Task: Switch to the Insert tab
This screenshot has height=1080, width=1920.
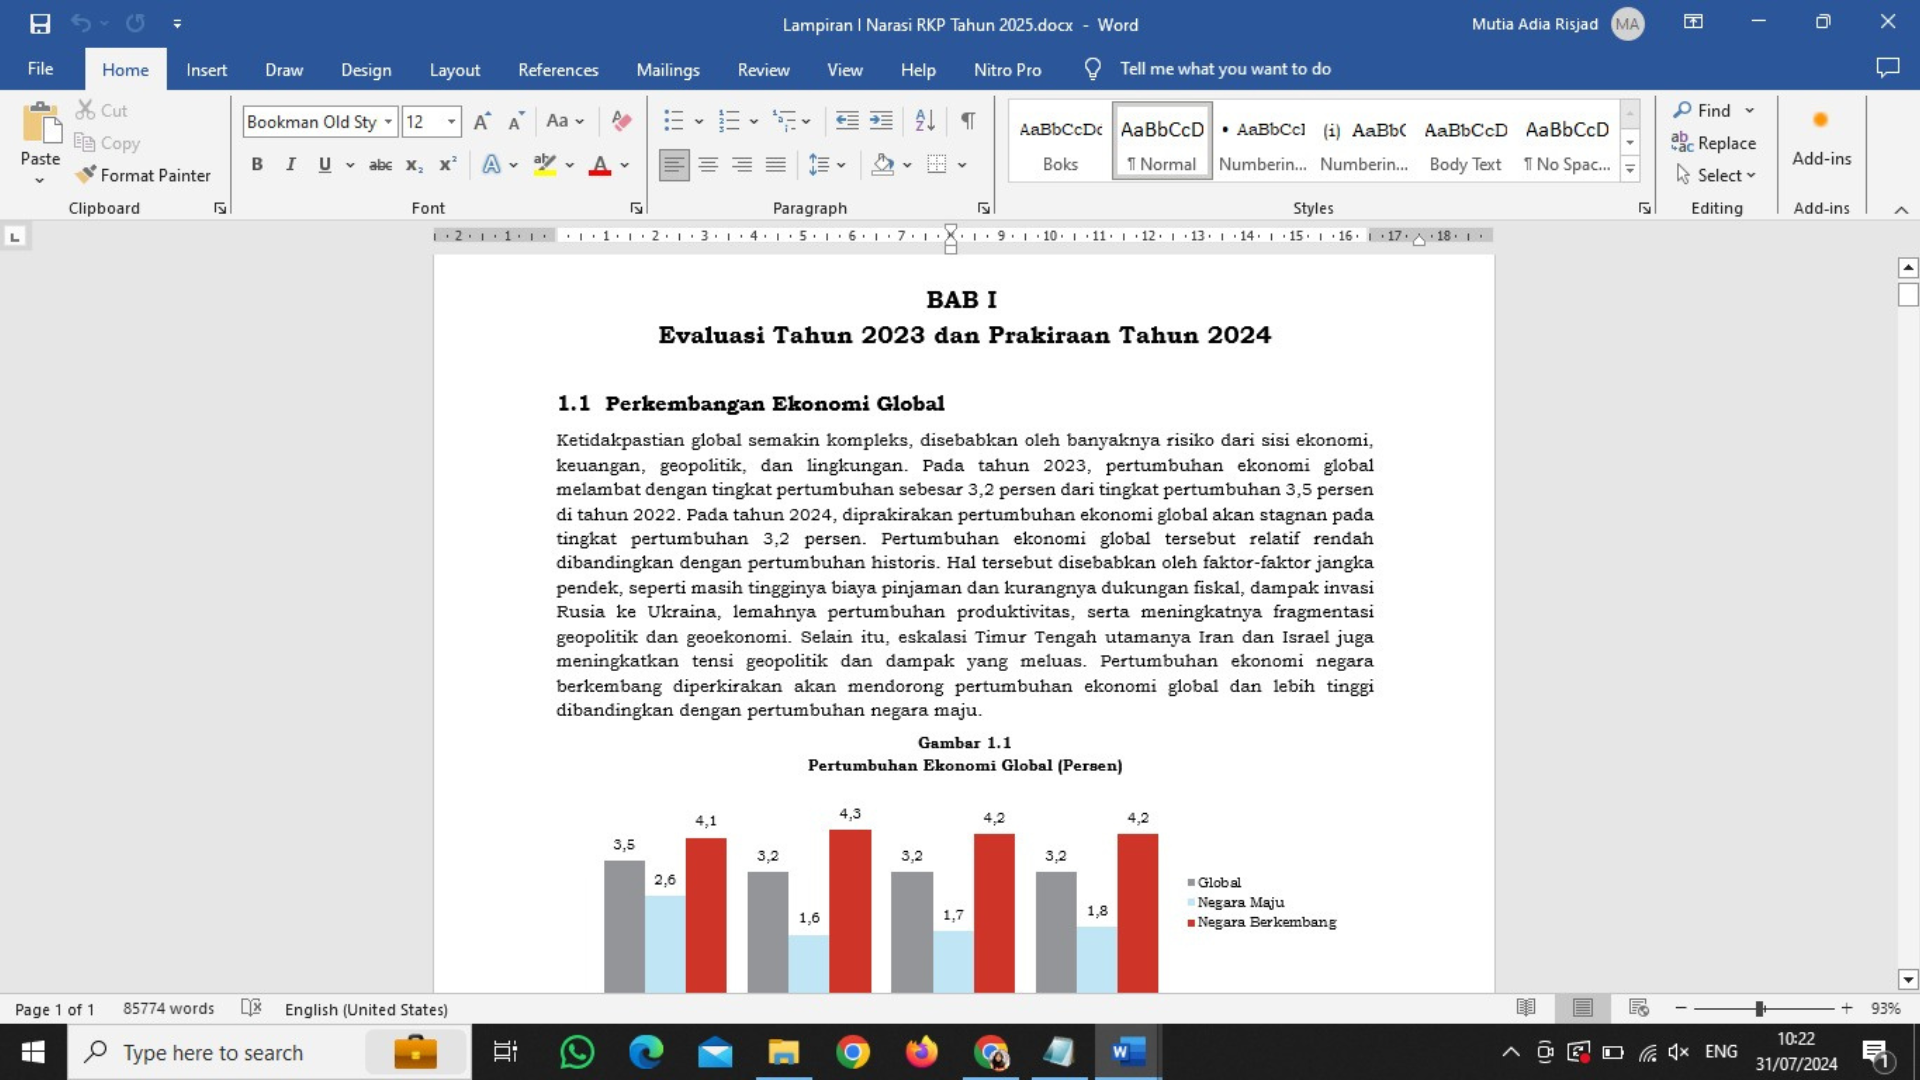Action: point(206,70)
